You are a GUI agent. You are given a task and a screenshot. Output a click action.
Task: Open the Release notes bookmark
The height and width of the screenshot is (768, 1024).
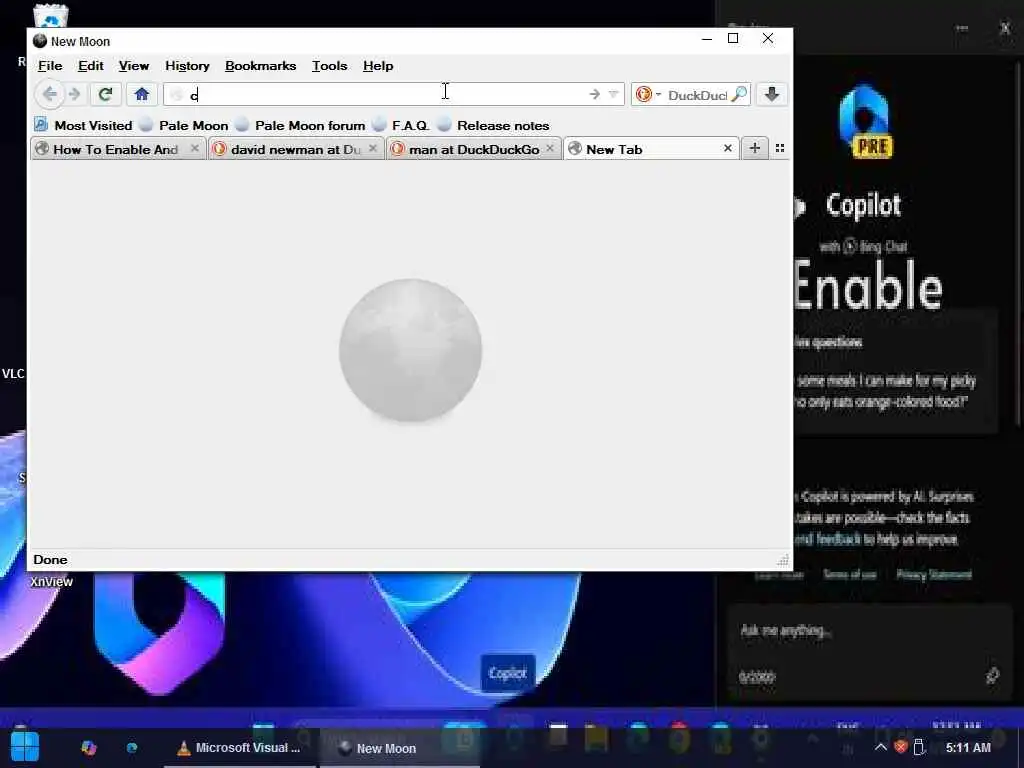tap(494, 125)
